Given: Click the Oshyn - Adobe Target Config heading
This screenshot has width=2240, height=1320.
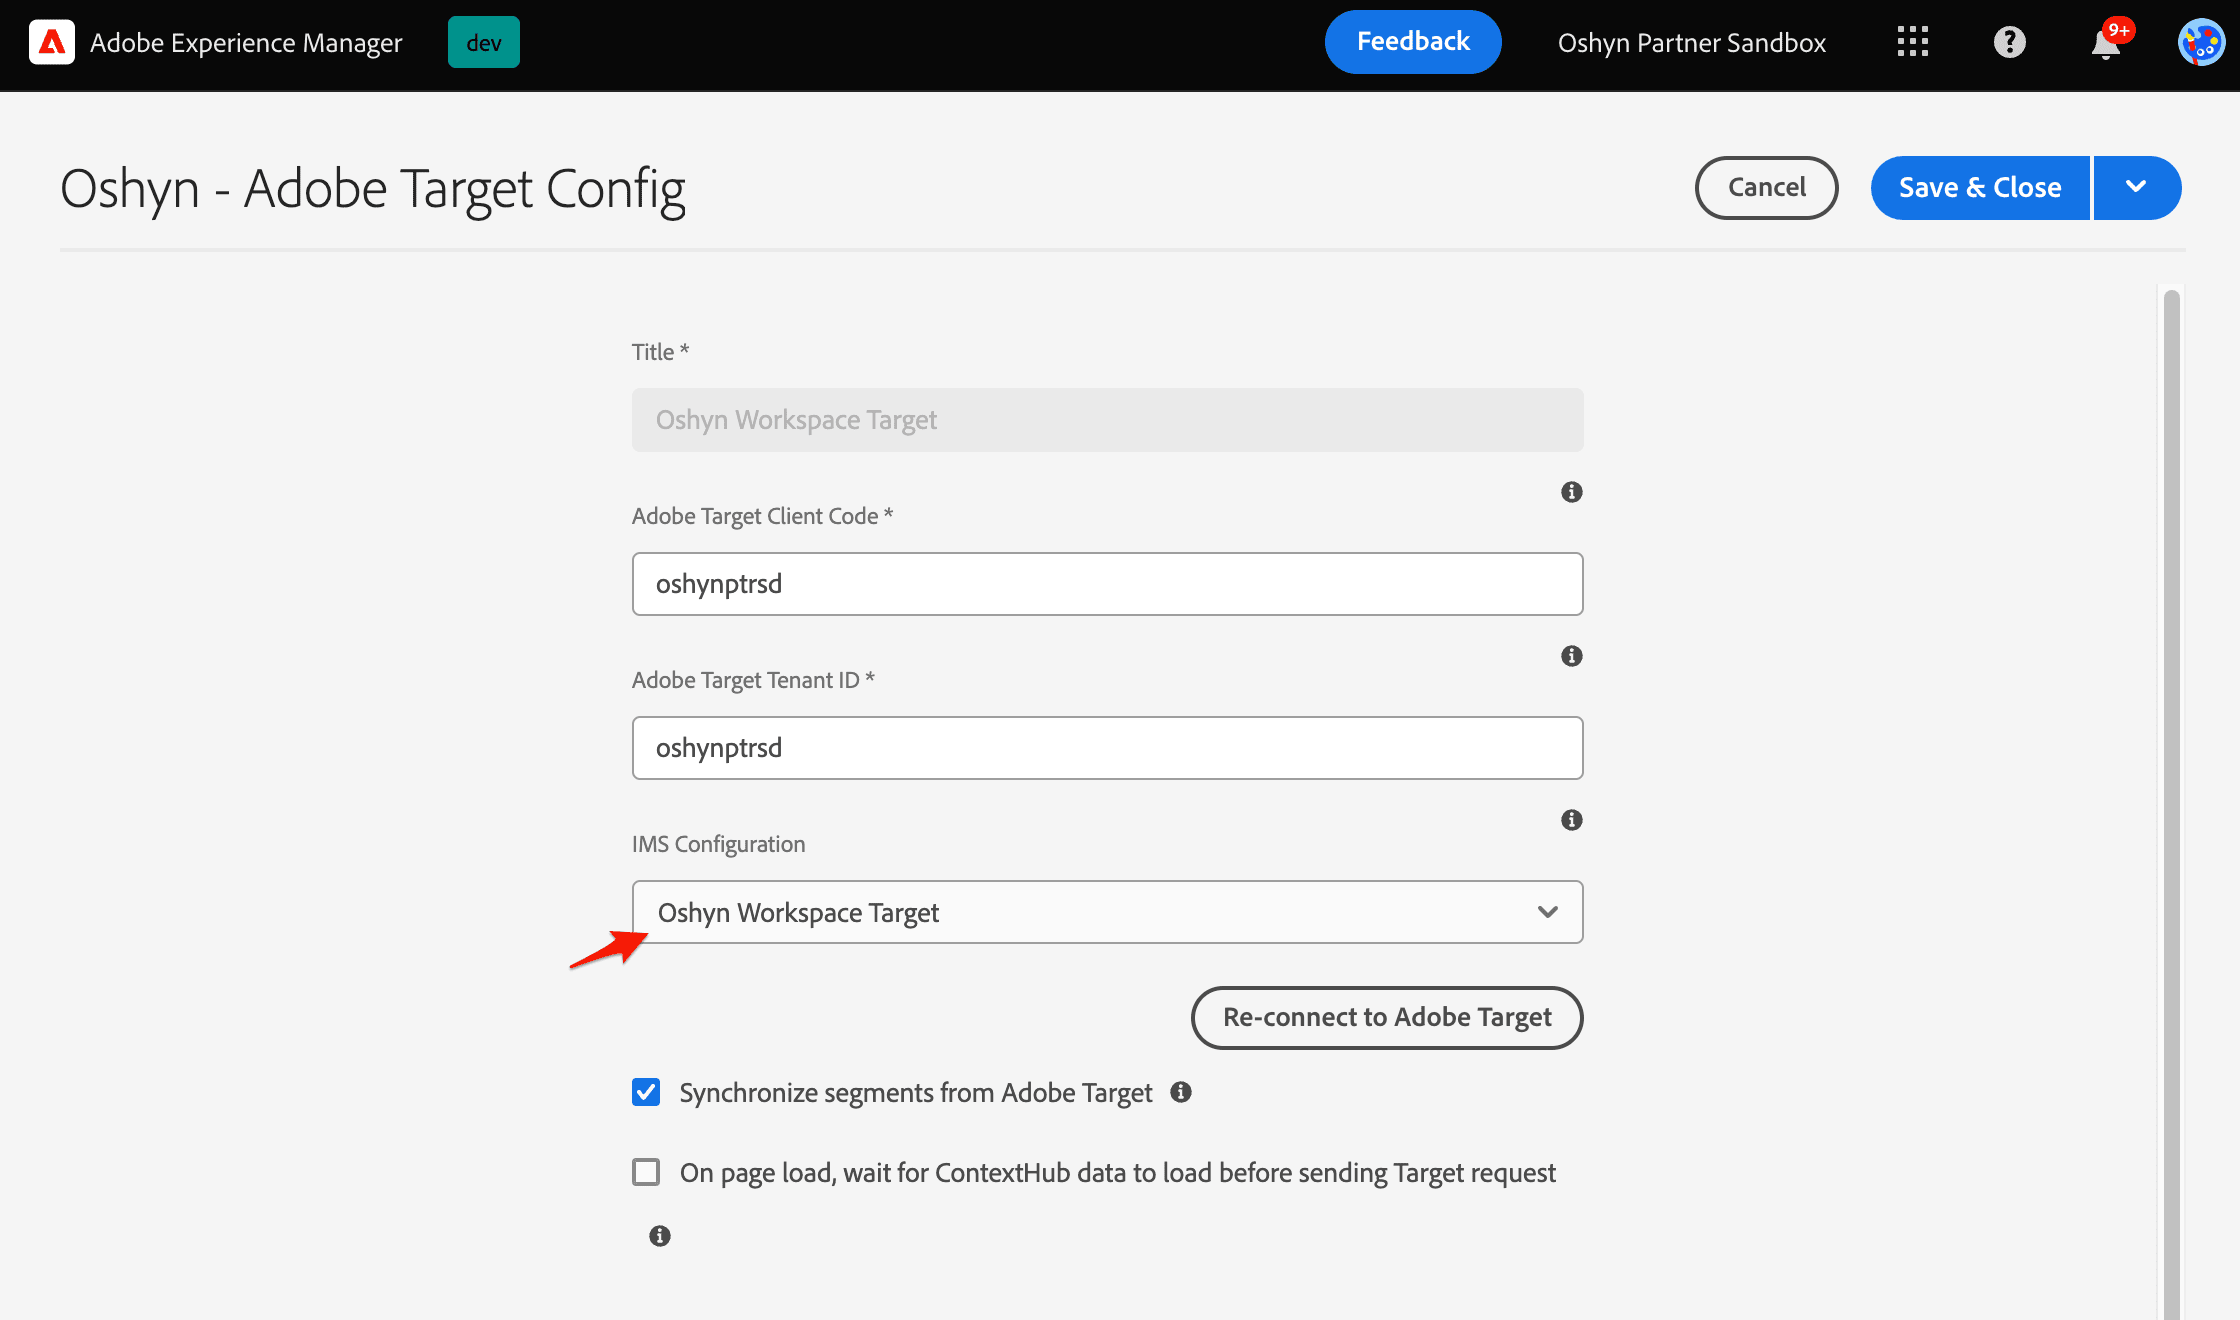Looking at the screenshot, I should point(373,189).
